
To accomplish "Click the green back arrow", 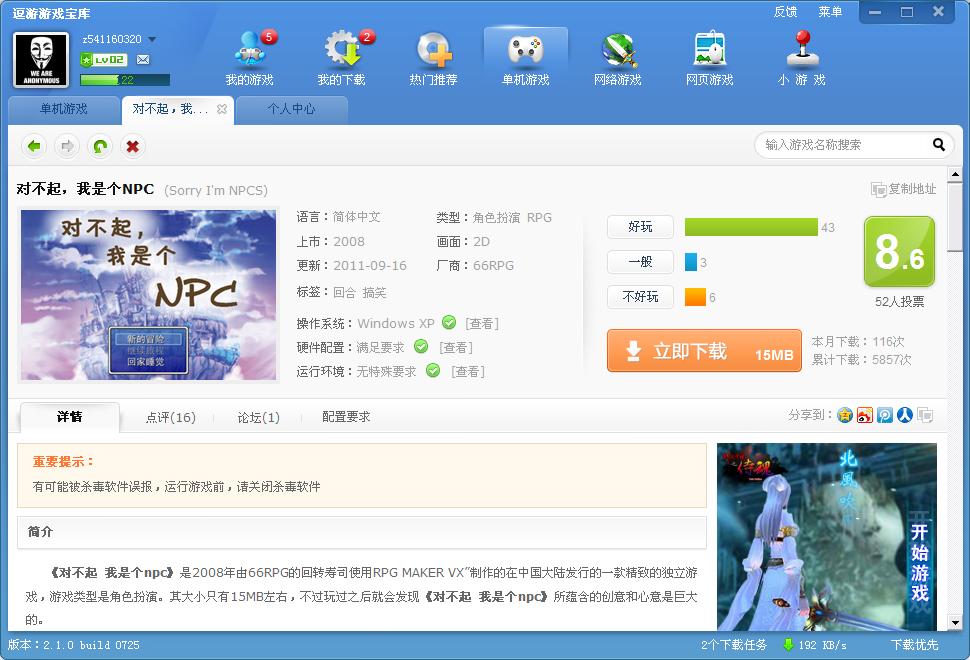I will [34, 146].
